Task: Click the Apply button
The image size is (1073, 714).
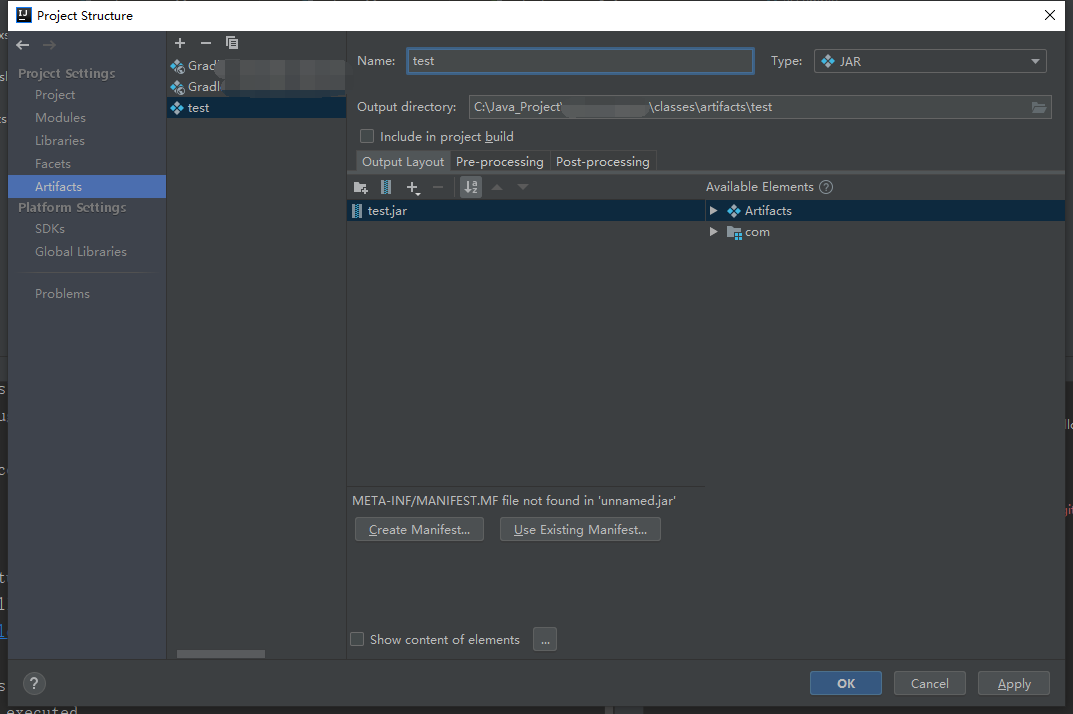Action: click(1013, 683)
